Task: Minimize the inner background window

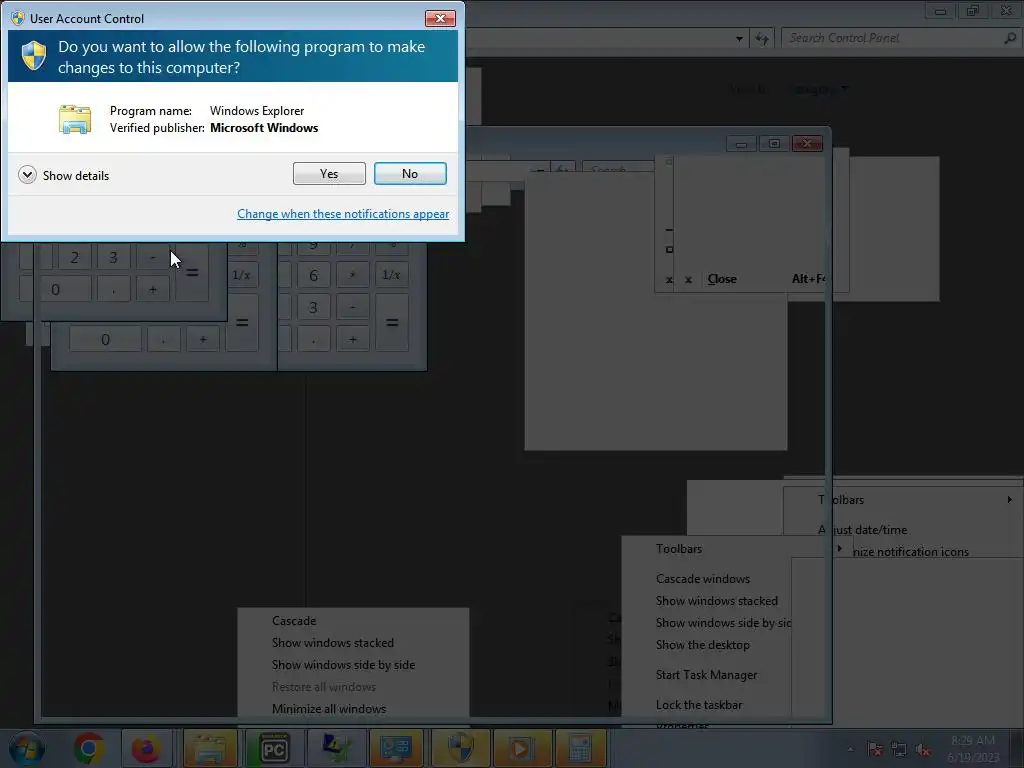Action: pos(741,144)
